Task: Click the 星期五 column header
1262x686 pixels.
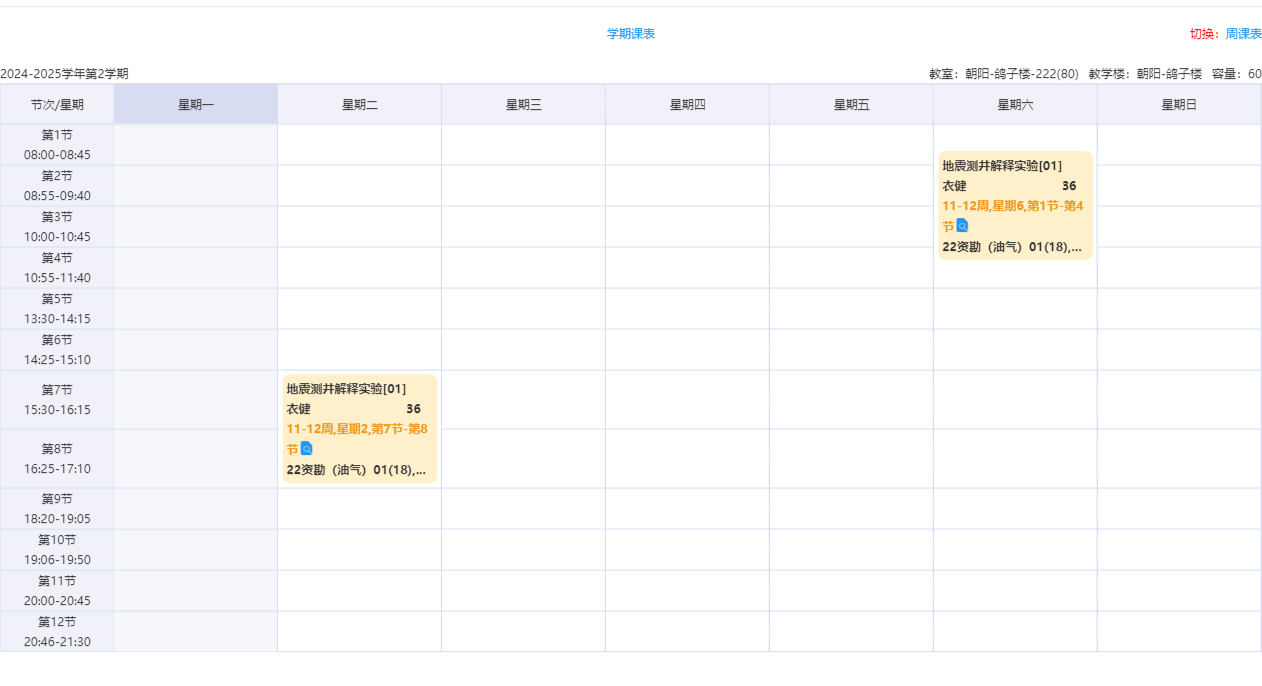Action: (851, 105)
